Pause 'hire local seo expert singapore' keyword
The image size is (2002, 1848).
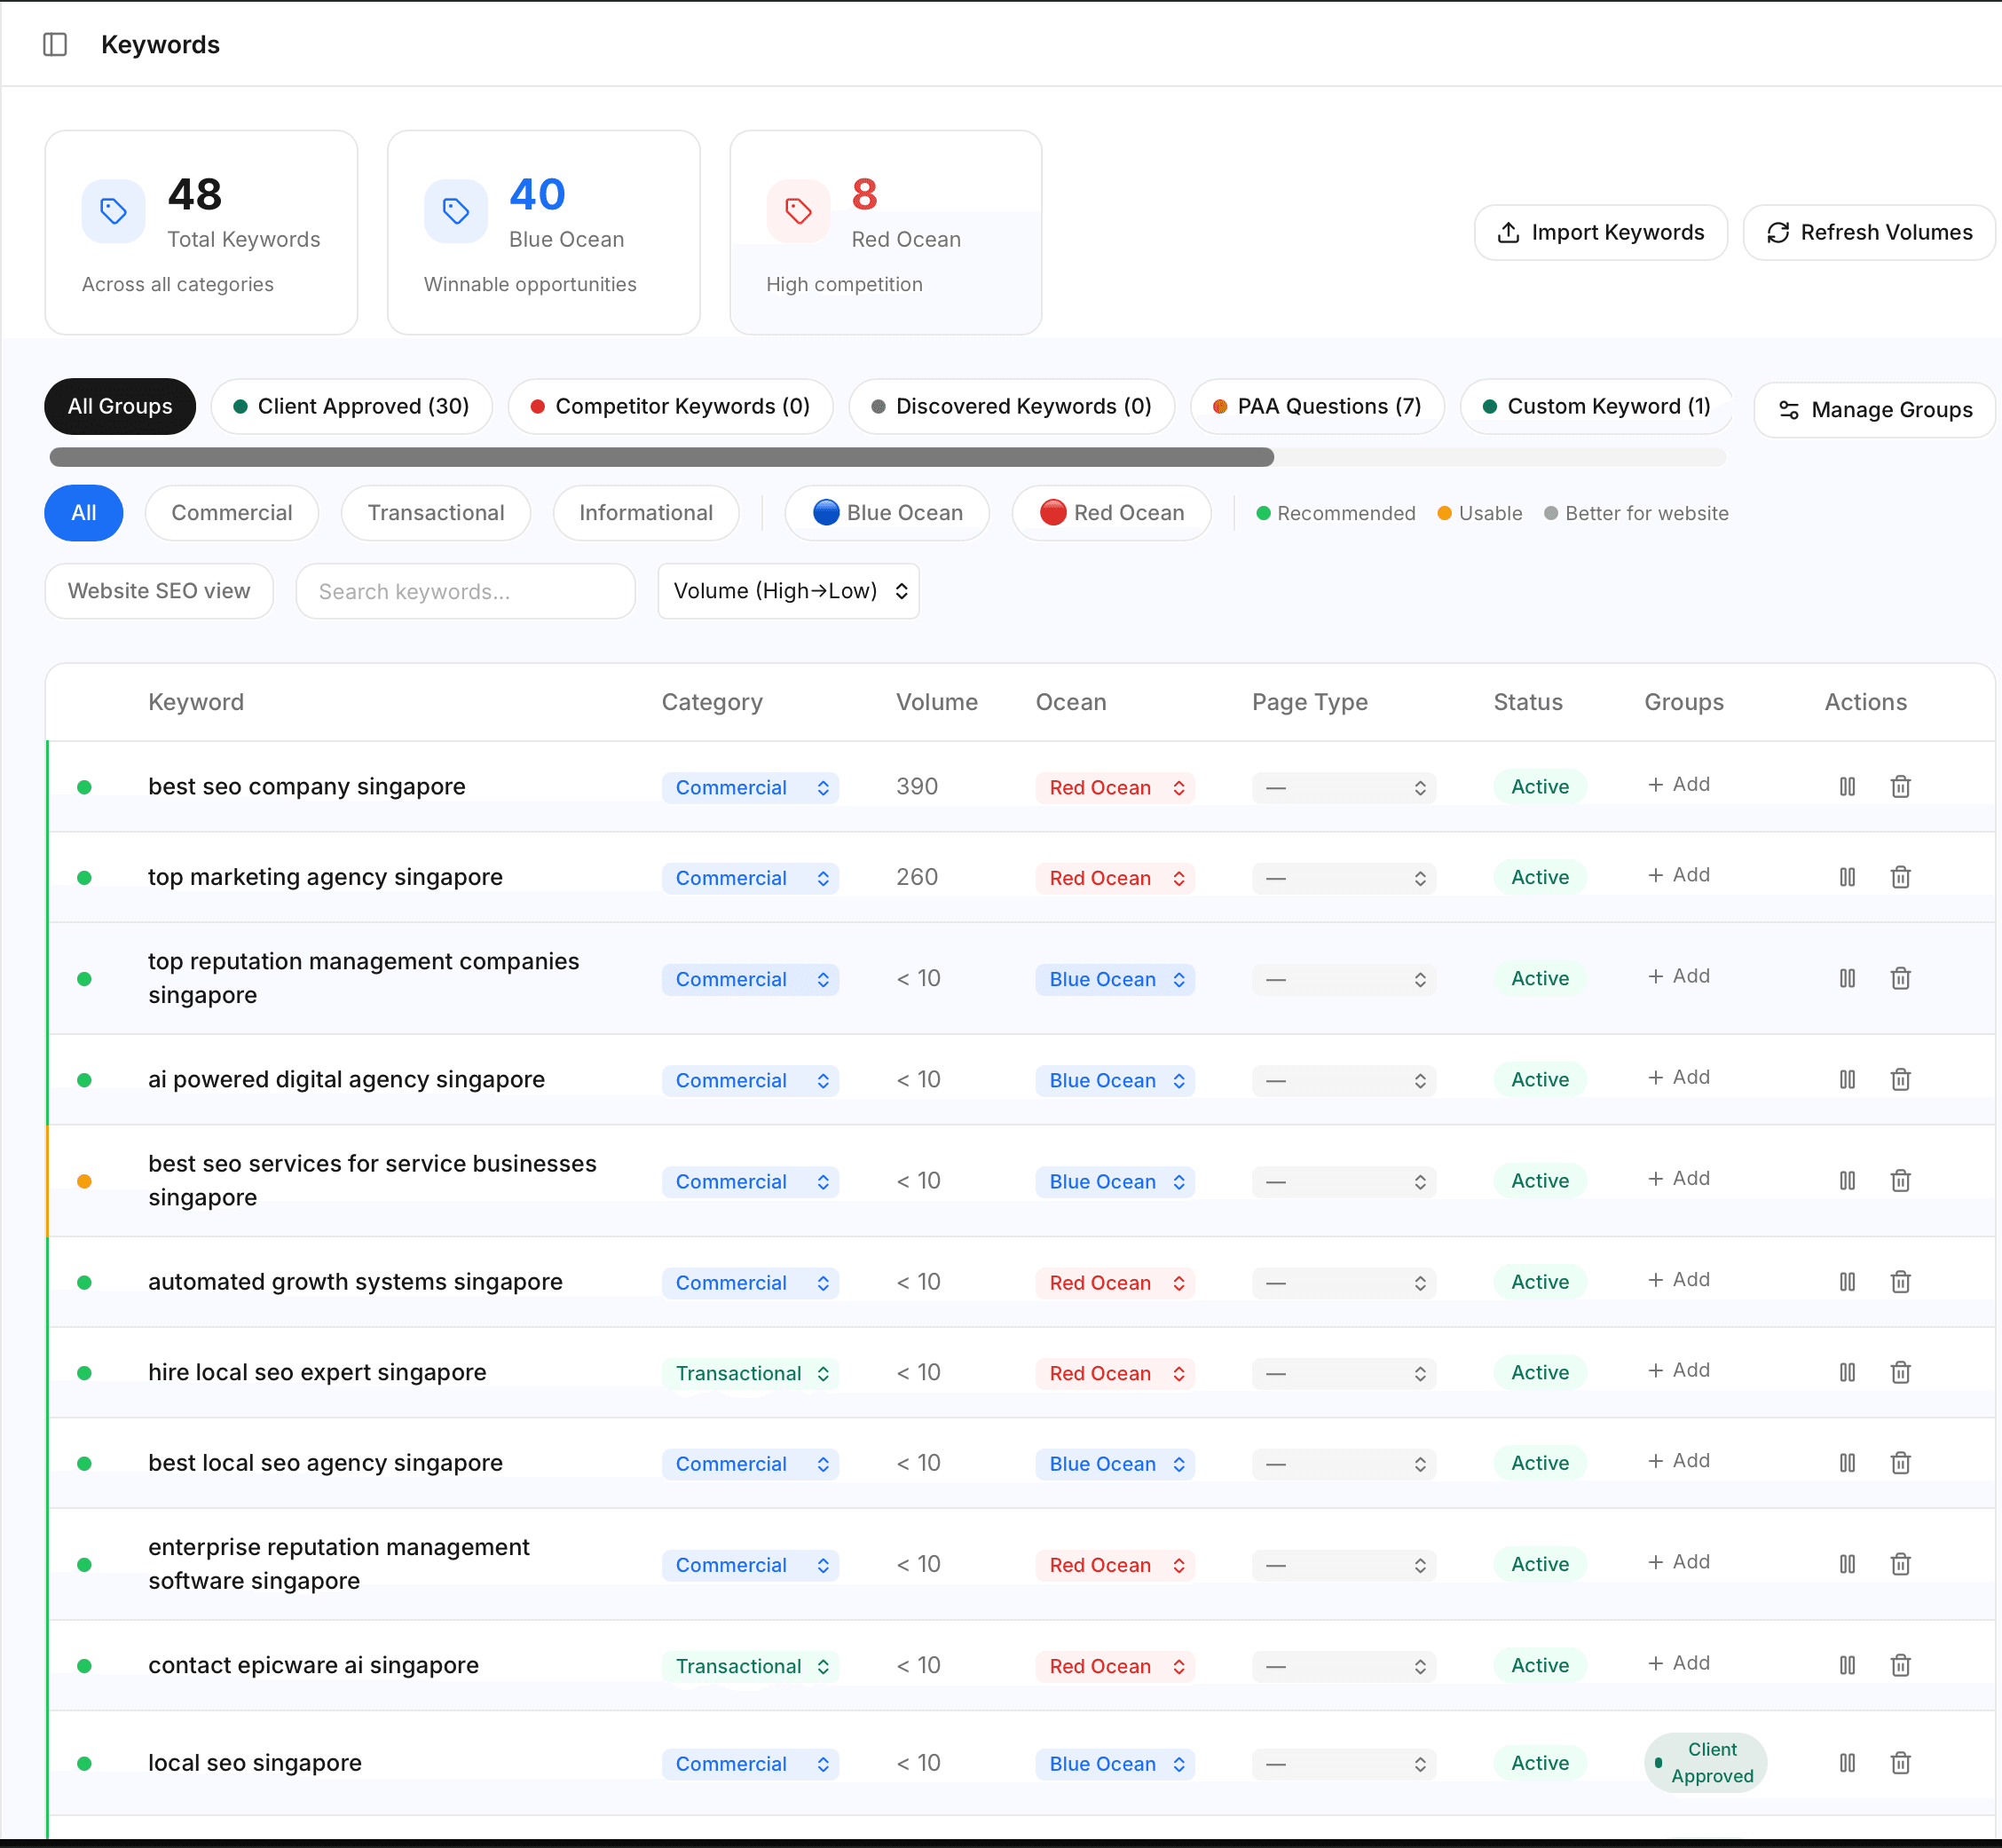(x=1847, y=1372)
